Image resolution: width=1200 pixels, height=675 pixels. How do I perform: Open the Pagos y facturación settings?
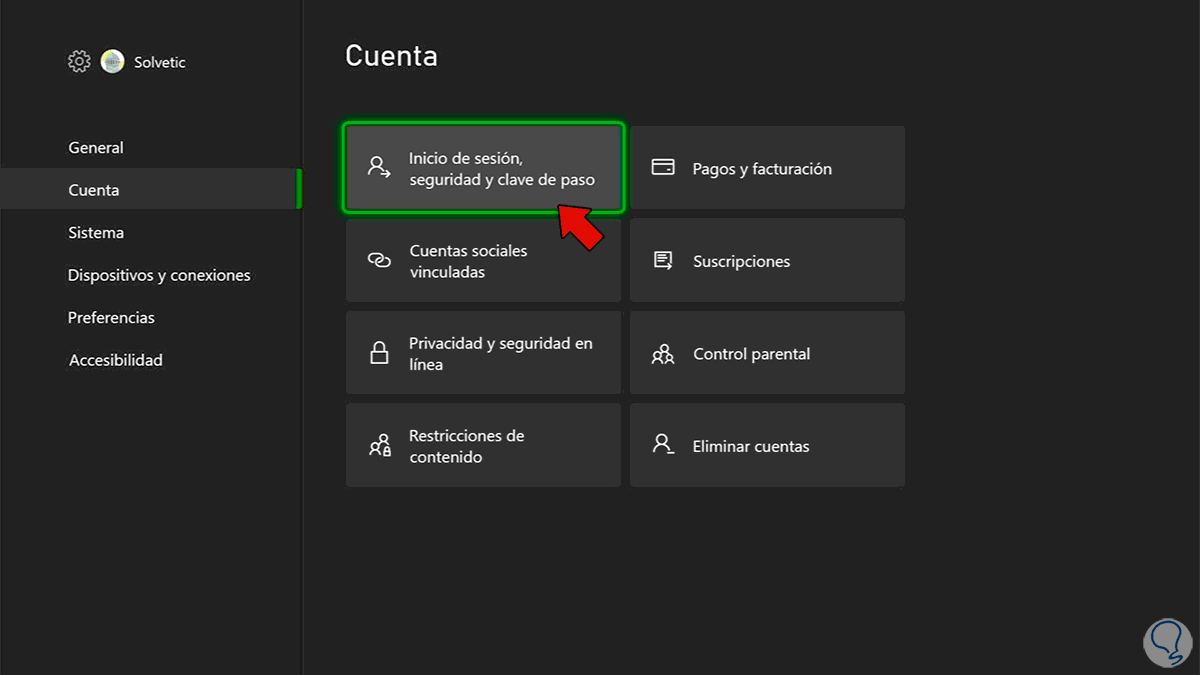766,168
